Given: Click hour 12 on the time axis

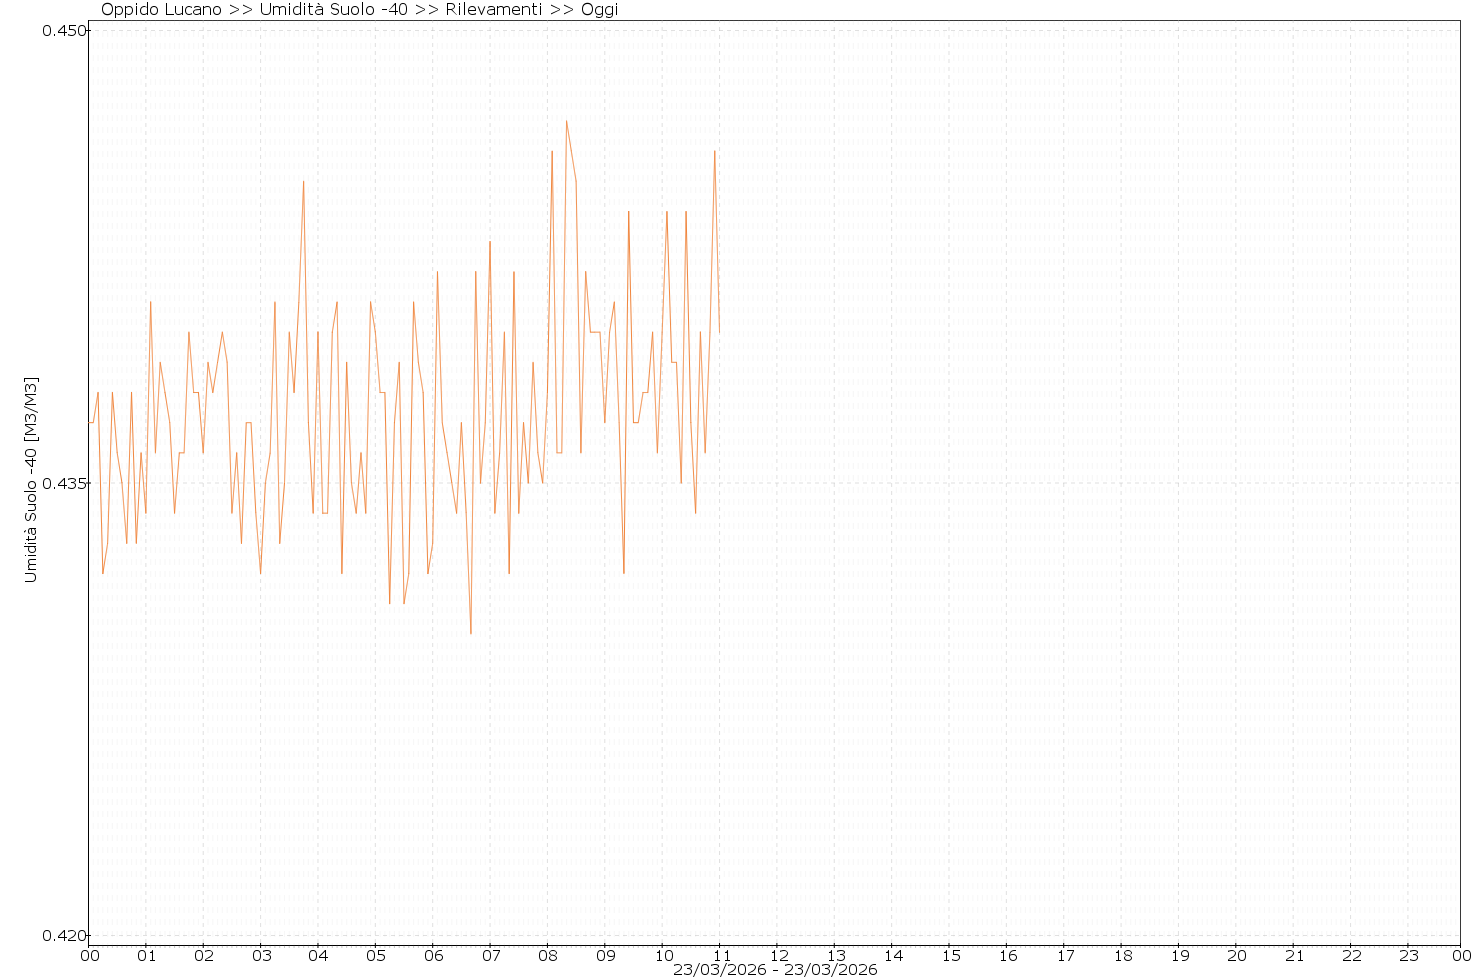Looking at the screenshot, I should [778, 955].
